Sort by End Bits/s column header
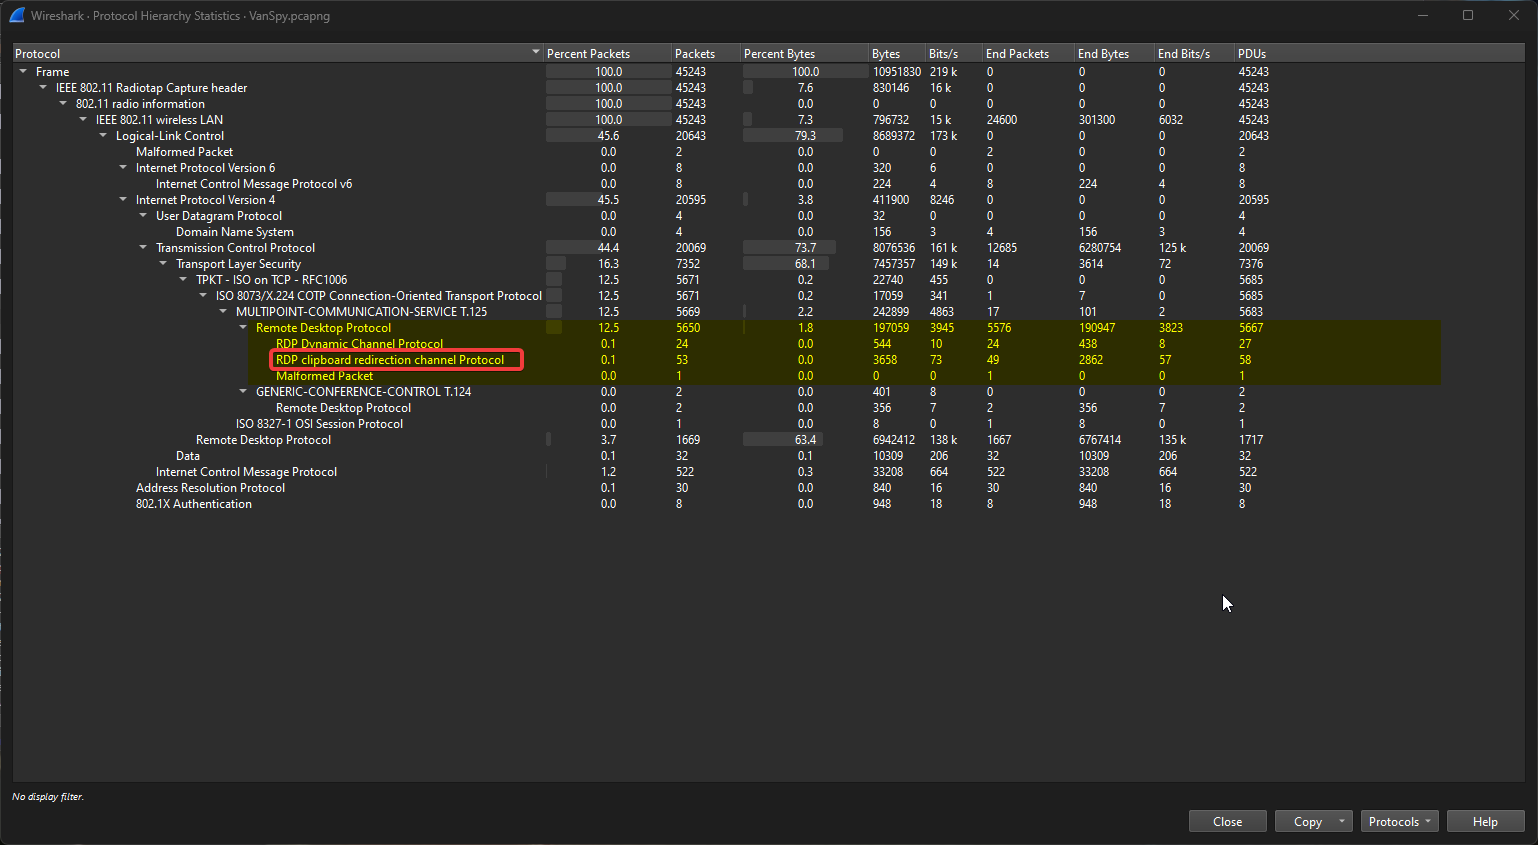Image resolution: width=1538 pixels, height=845 pixels. point(1194,53)
